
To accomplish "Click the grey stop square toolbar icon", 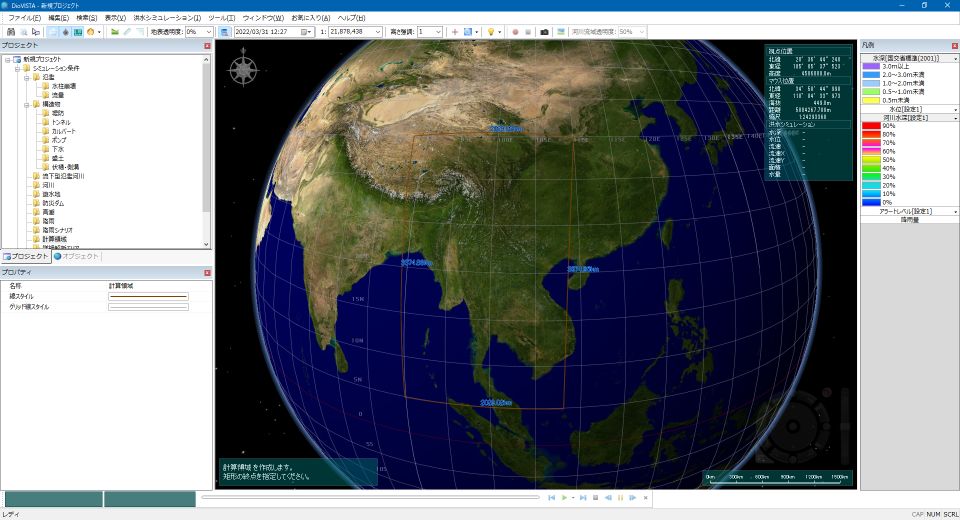I will coord(528,32).
